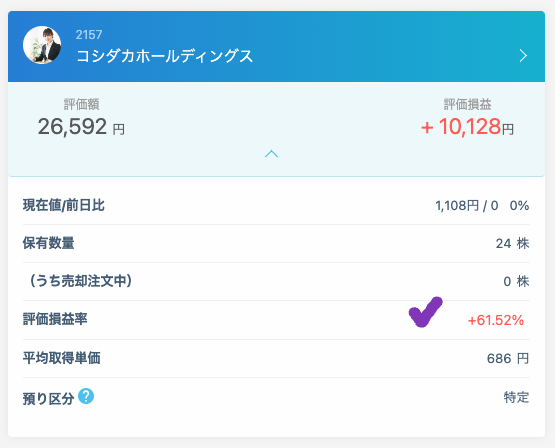555x448 pixels.
Task: Click the (うち売却注文中) row label
Action: click(x=80, y=281)
